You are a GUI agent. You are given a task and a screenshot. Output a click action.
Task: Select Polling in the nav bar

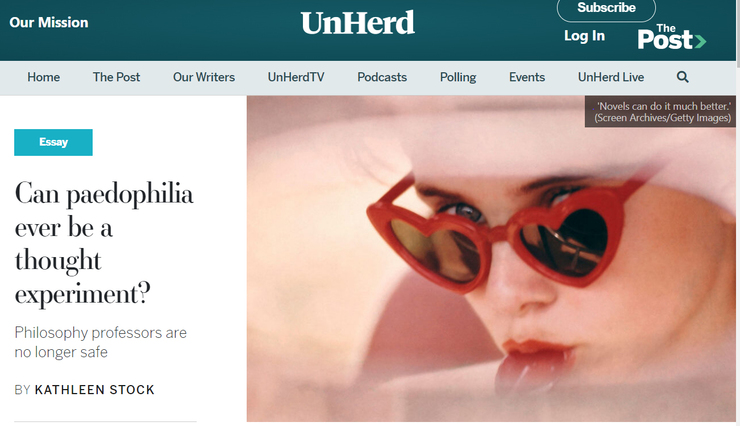(x=458, y=77)
